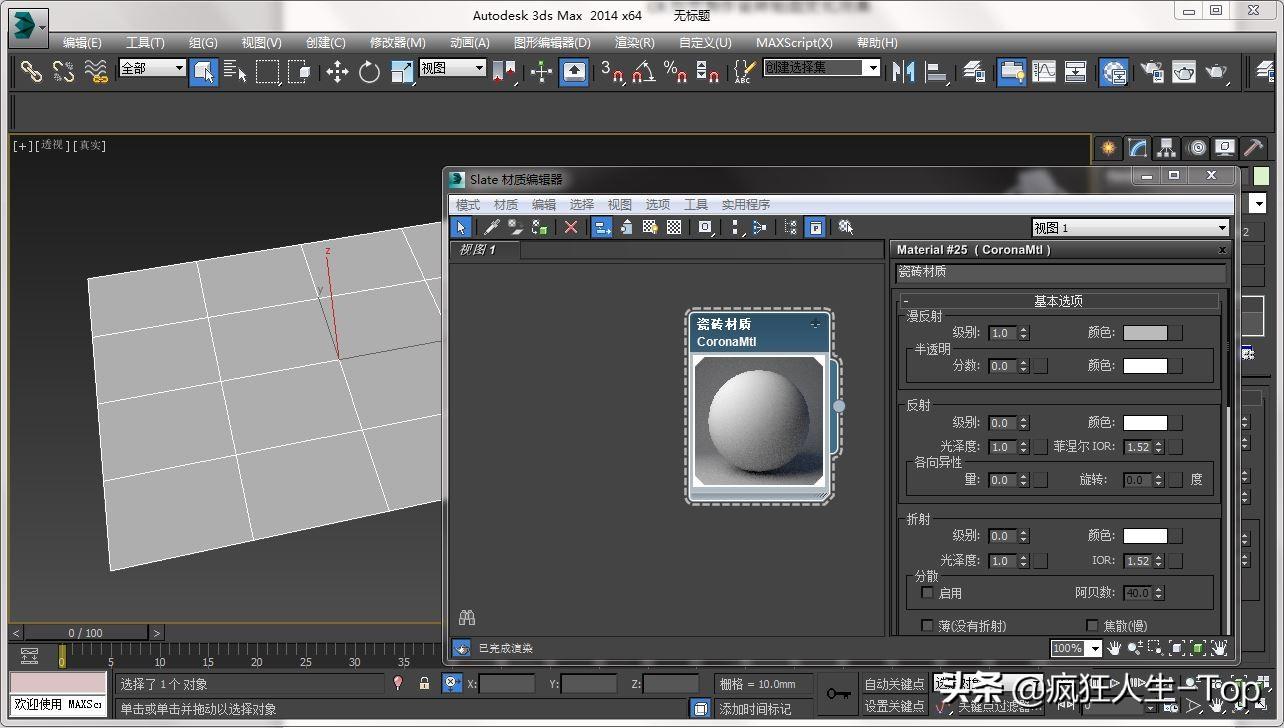1284x728 pixels.
Task: Click the Select and Link chain icon
Action: [31, 72]
